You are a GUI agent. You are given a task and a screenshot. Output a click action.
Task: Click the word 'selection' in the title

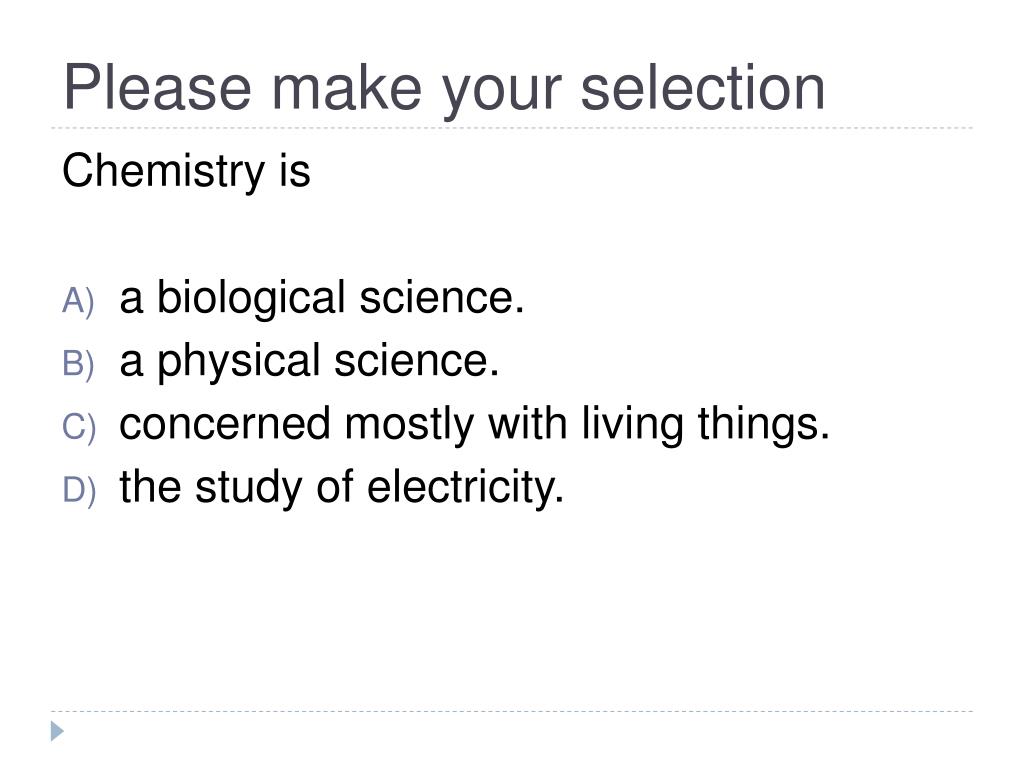703,88
